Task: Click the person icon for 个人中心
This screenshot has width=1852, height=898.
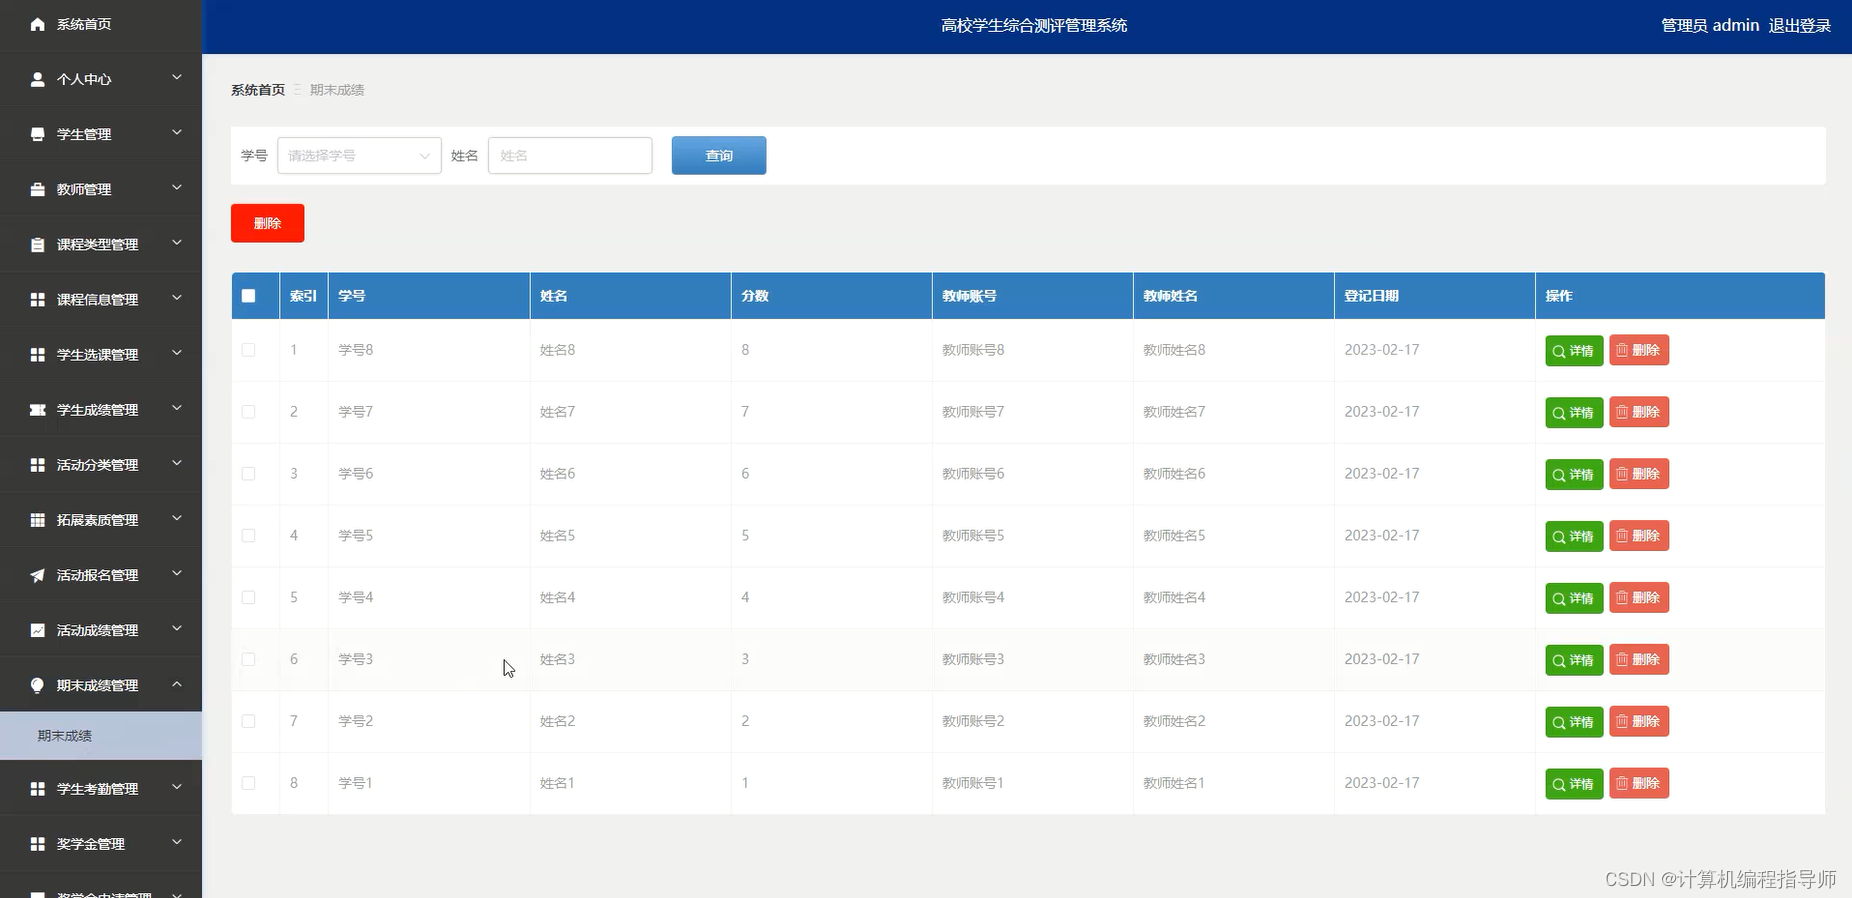Action: pyautogui.click(x=37, y=79)
